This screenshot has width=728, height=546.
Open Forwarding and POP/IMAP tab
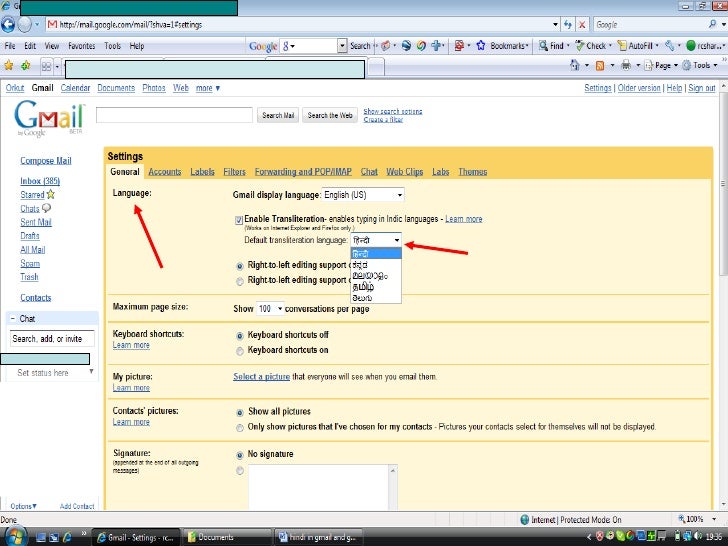click(x=303, y=172)
